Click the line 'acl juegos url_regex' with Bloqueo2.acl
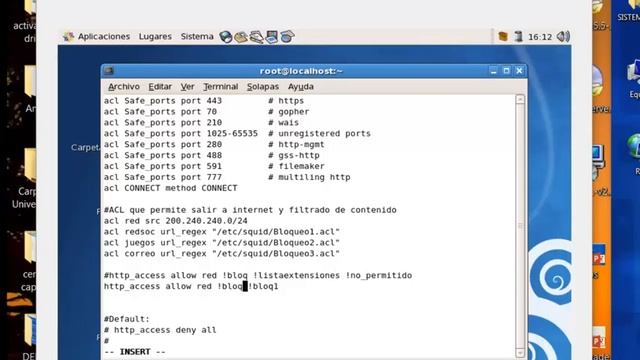The height and width of the screenshot is (360, 640). (x=222, y=242)
